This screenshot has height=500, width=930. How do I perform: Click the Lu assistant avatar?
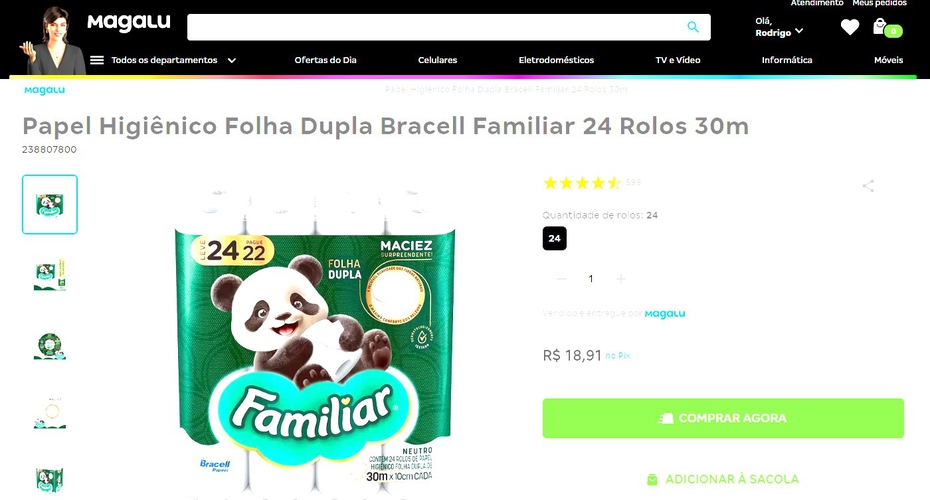click(x=52, y=40)
